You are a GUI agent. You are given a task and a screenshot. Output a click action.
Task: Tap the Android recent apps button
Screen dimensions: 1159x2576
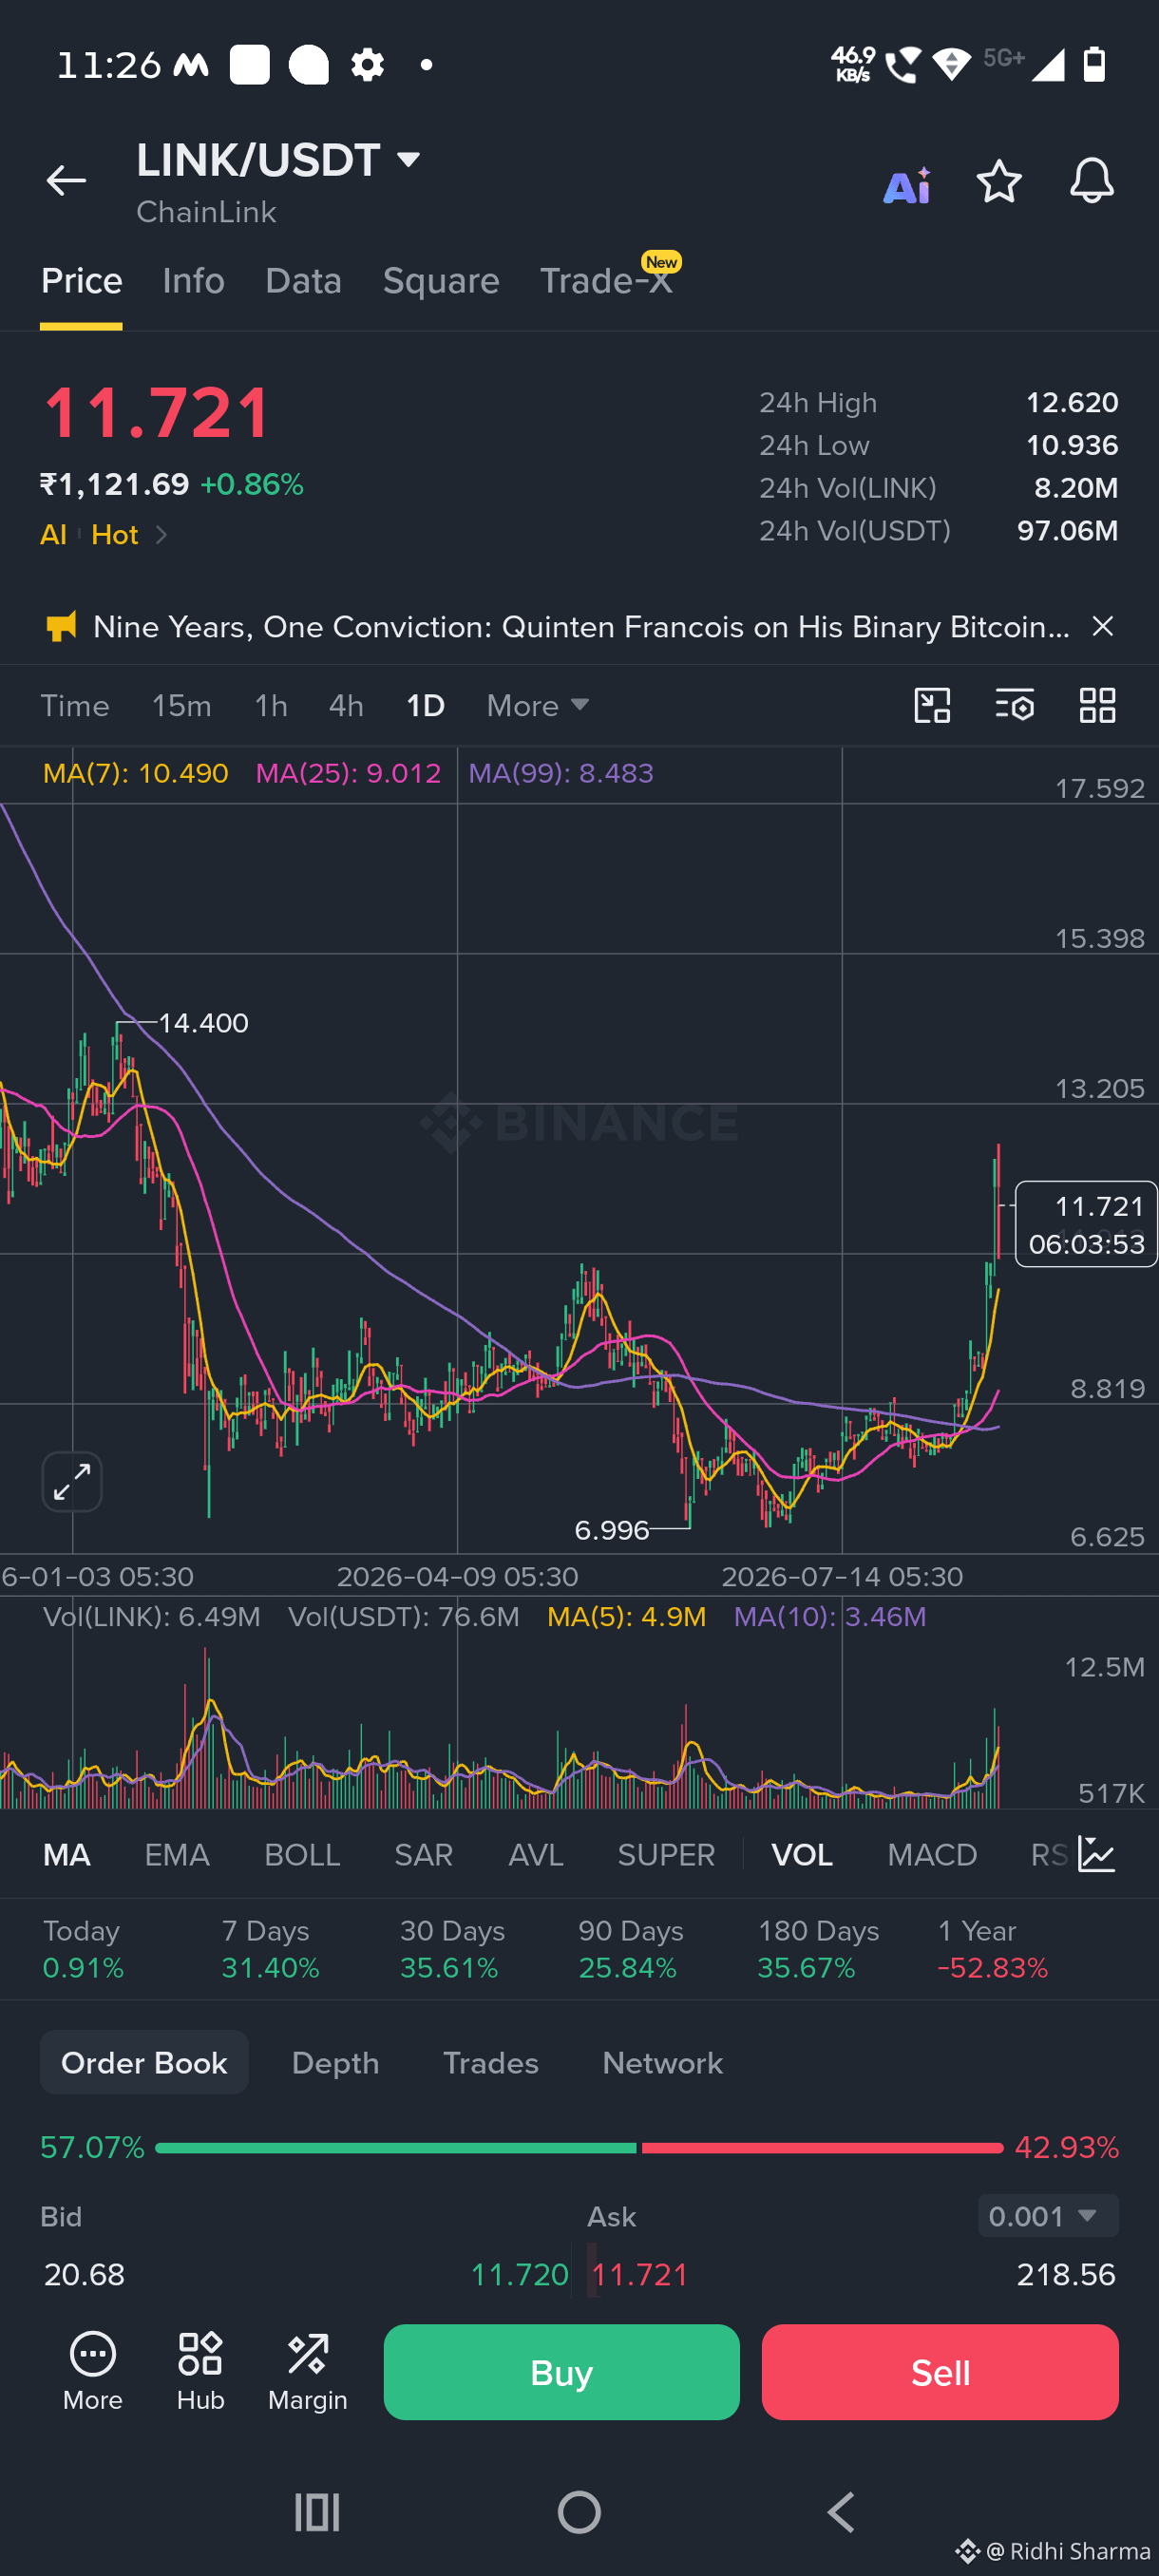pyautogui.click(x=317, y=2512)
